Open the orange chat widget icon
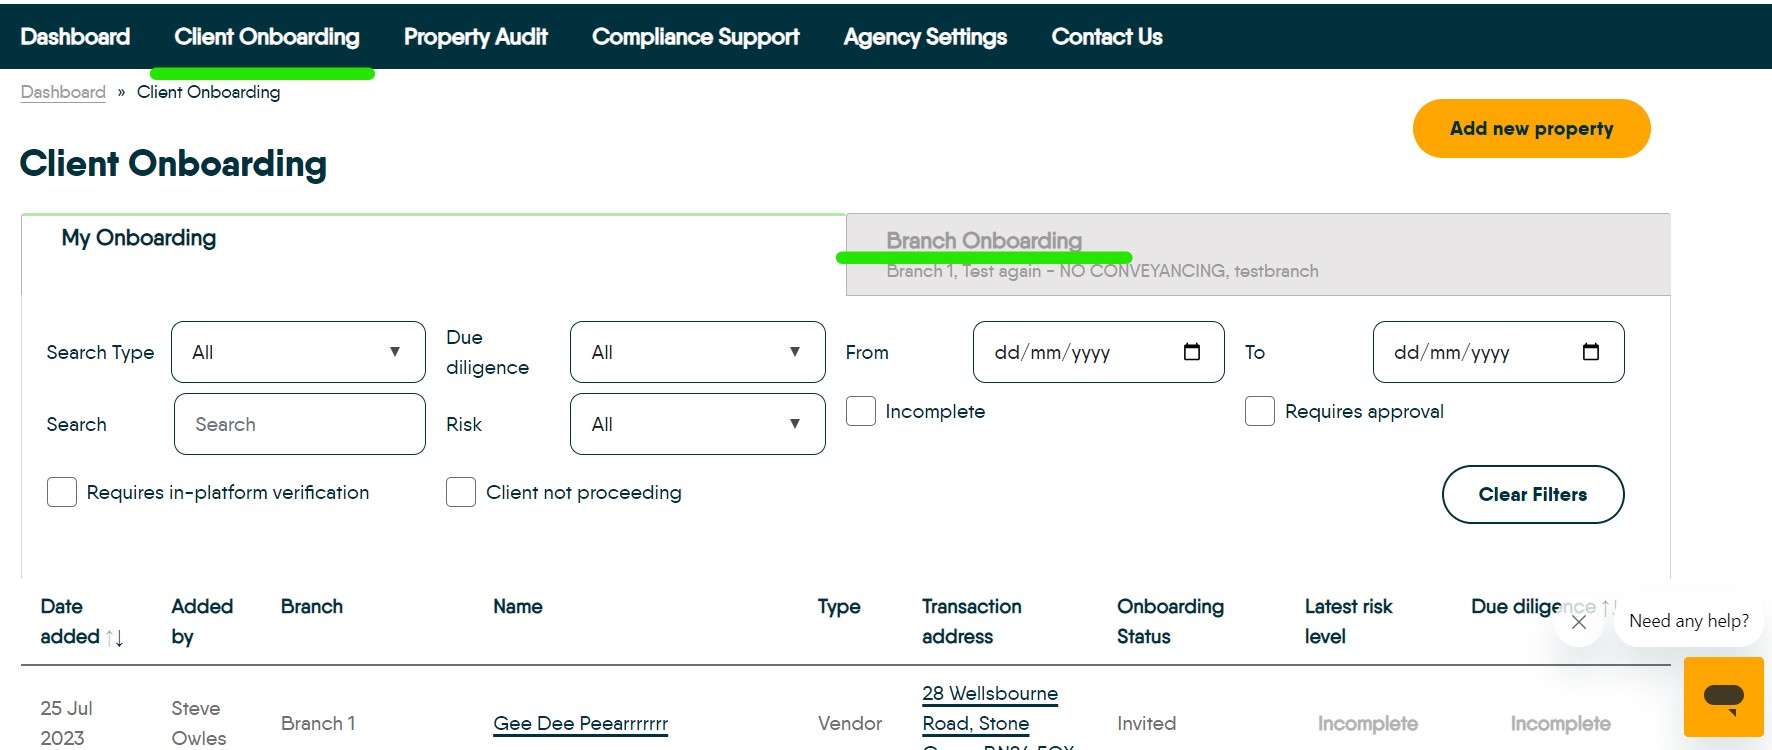 point(1724,697)
